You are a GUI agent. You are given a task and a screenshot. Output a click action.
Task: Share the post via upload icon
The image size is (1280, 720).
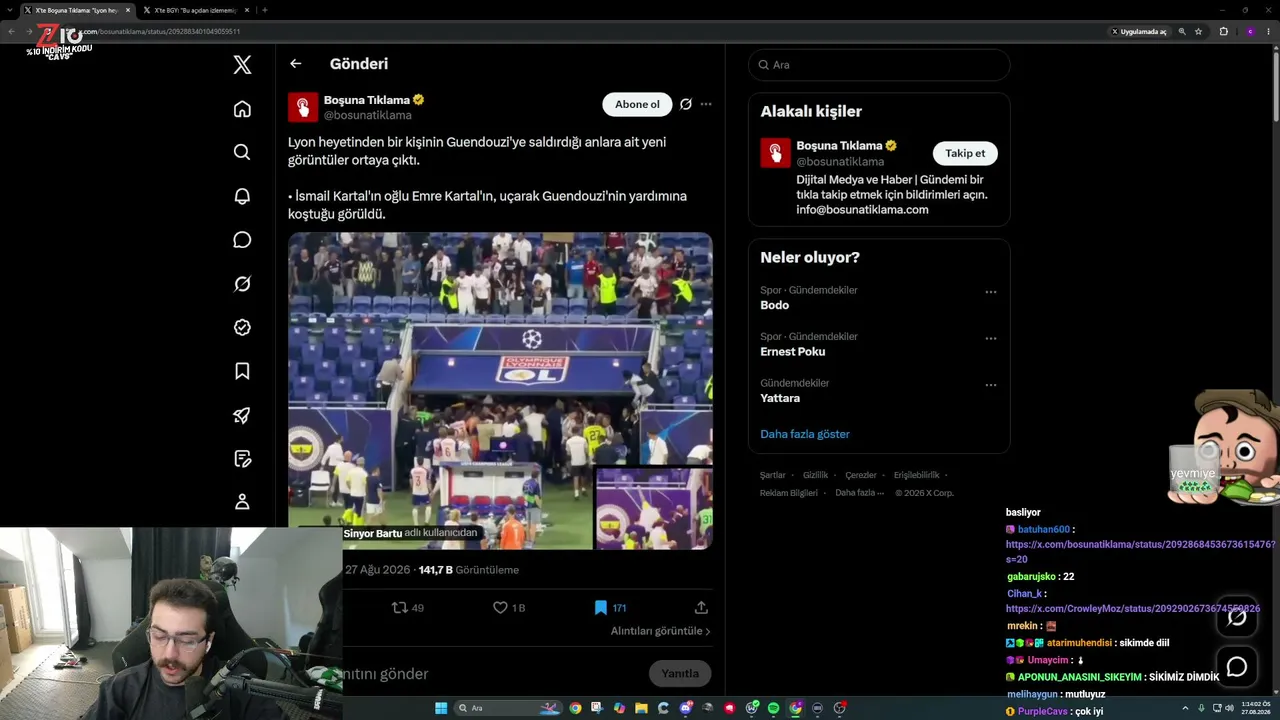[701, 608]
